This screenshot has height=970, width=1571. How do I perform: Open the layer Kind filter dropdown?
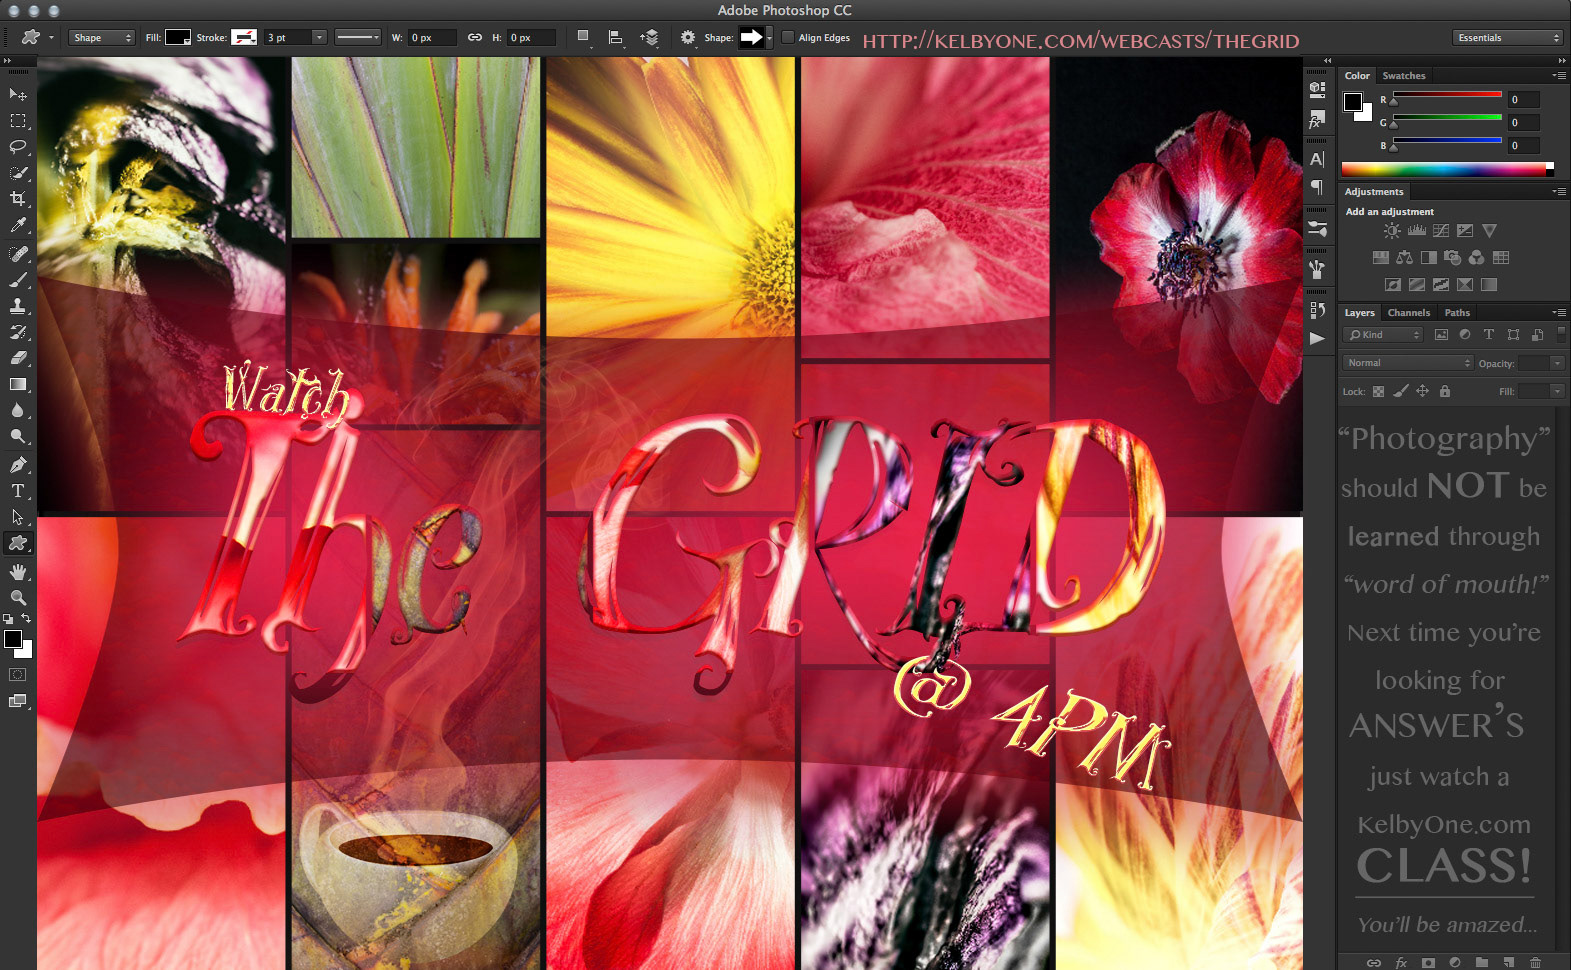pyautogui.click(x=1383, y=335)
